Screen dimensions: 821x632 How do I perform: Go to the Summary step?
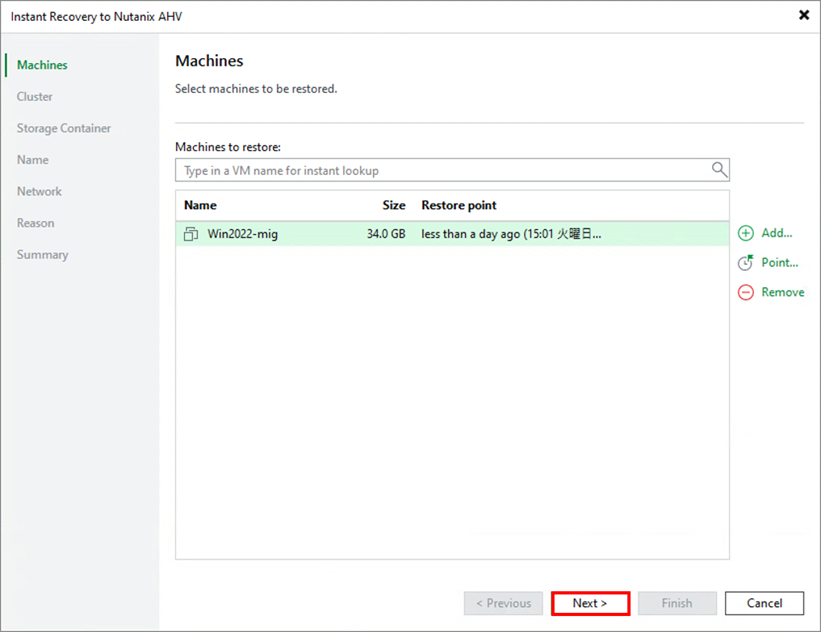click(42, 254)
